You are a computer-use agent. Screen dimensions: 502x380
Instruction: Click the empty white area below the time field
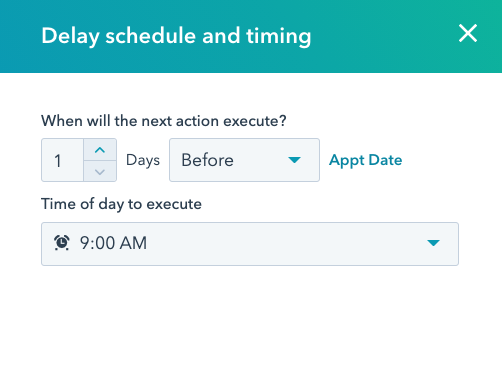click(x=250, y=320)
